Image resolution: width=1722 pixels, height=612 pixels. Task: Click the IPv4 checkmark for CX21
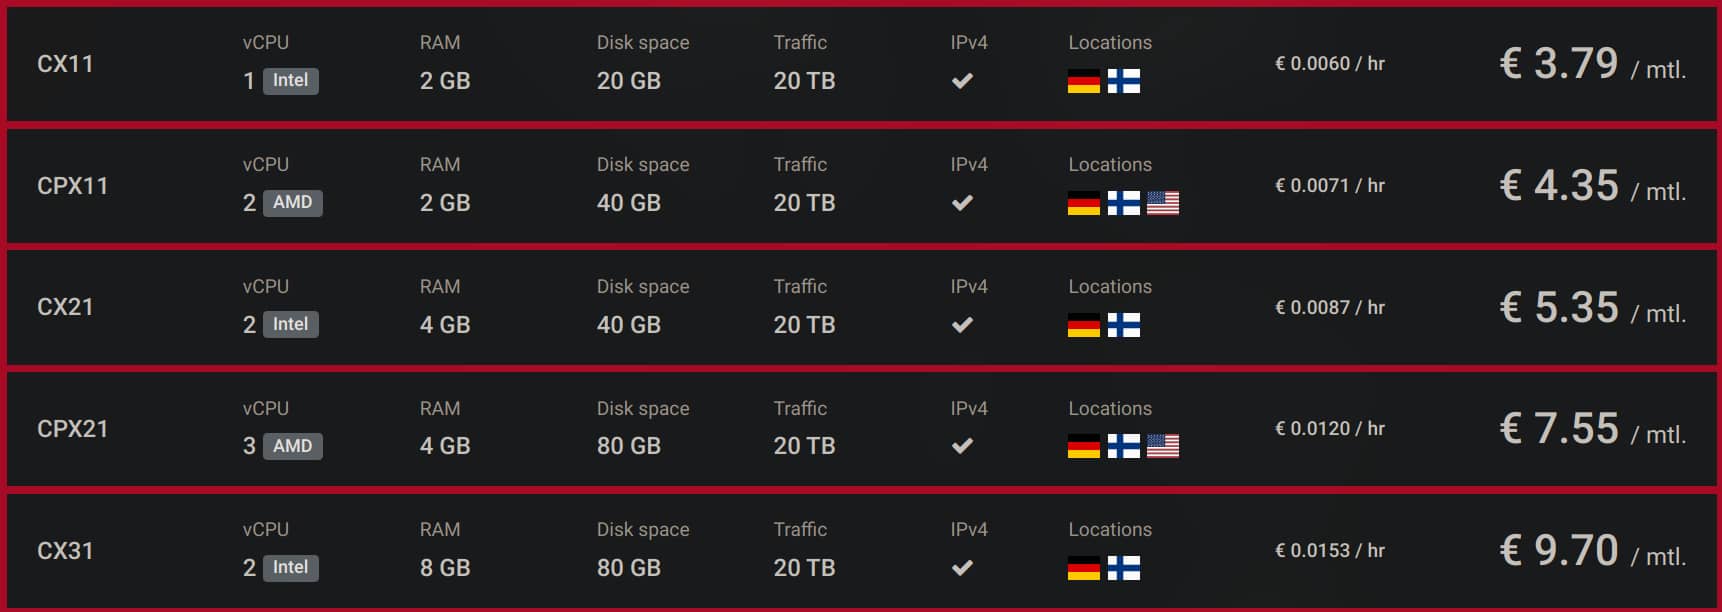coord(962,325)
